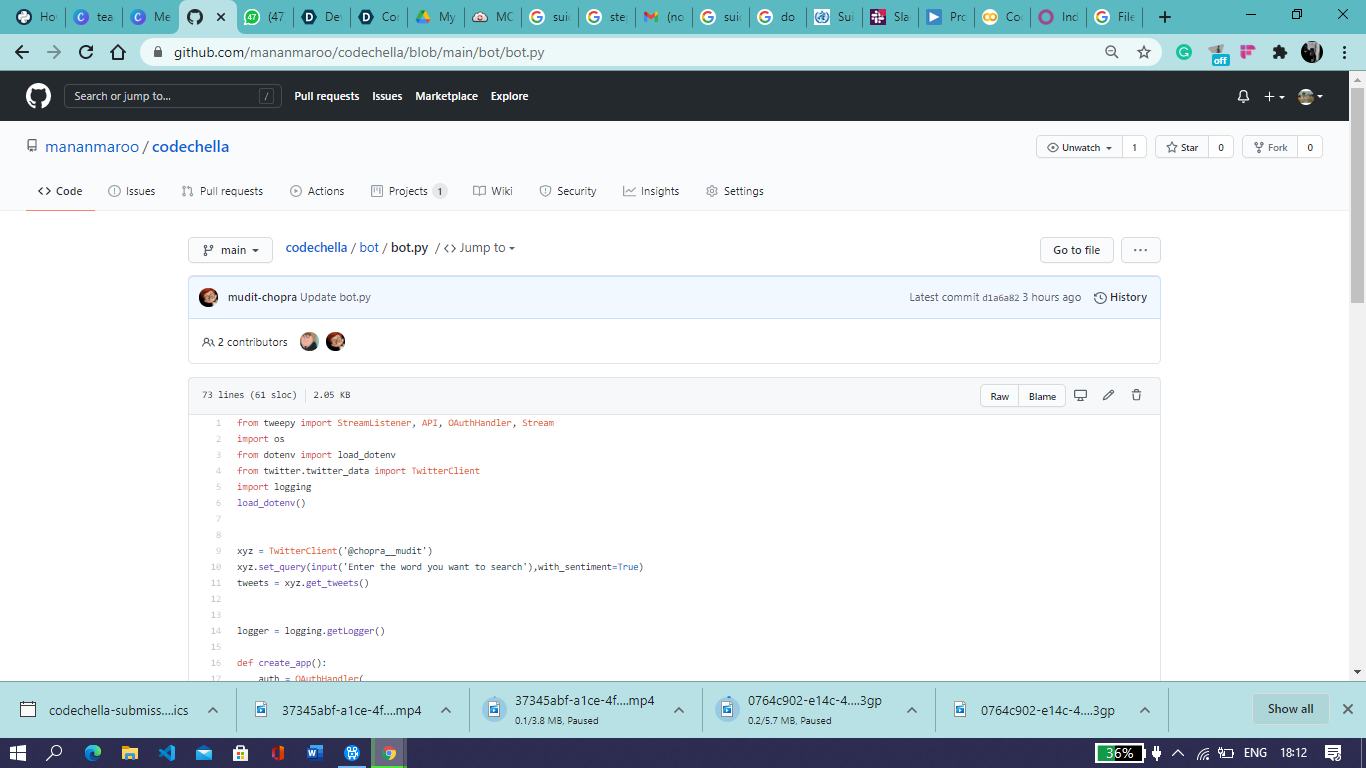Expand the Jump to dropdown

(480, 248)
